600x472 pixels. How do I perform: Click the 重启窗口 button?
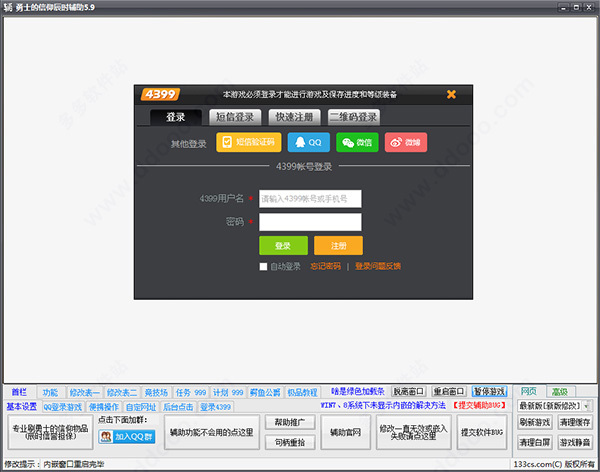point(449,391)
